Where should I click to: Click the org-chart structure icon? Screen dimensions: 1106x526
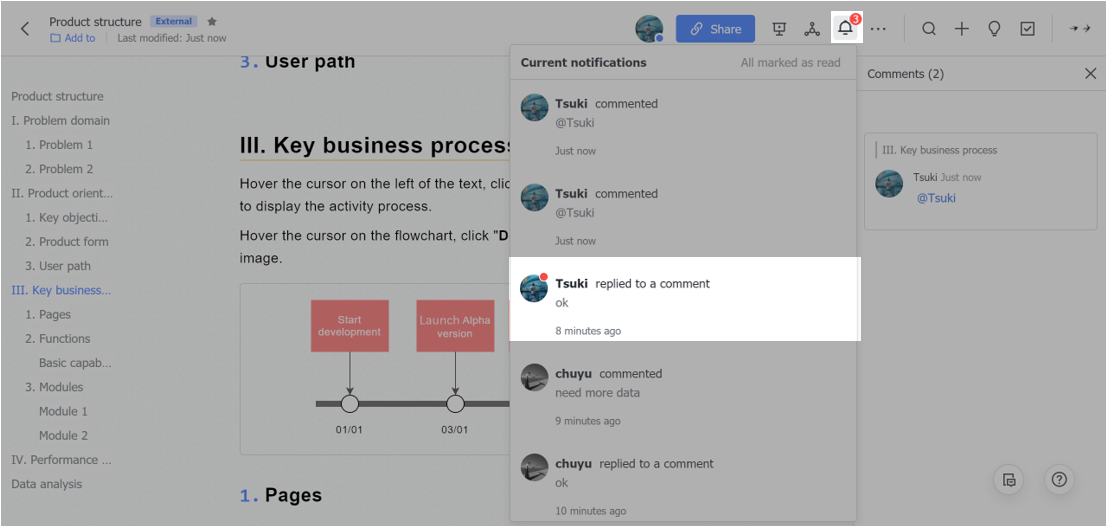point(812,29)
